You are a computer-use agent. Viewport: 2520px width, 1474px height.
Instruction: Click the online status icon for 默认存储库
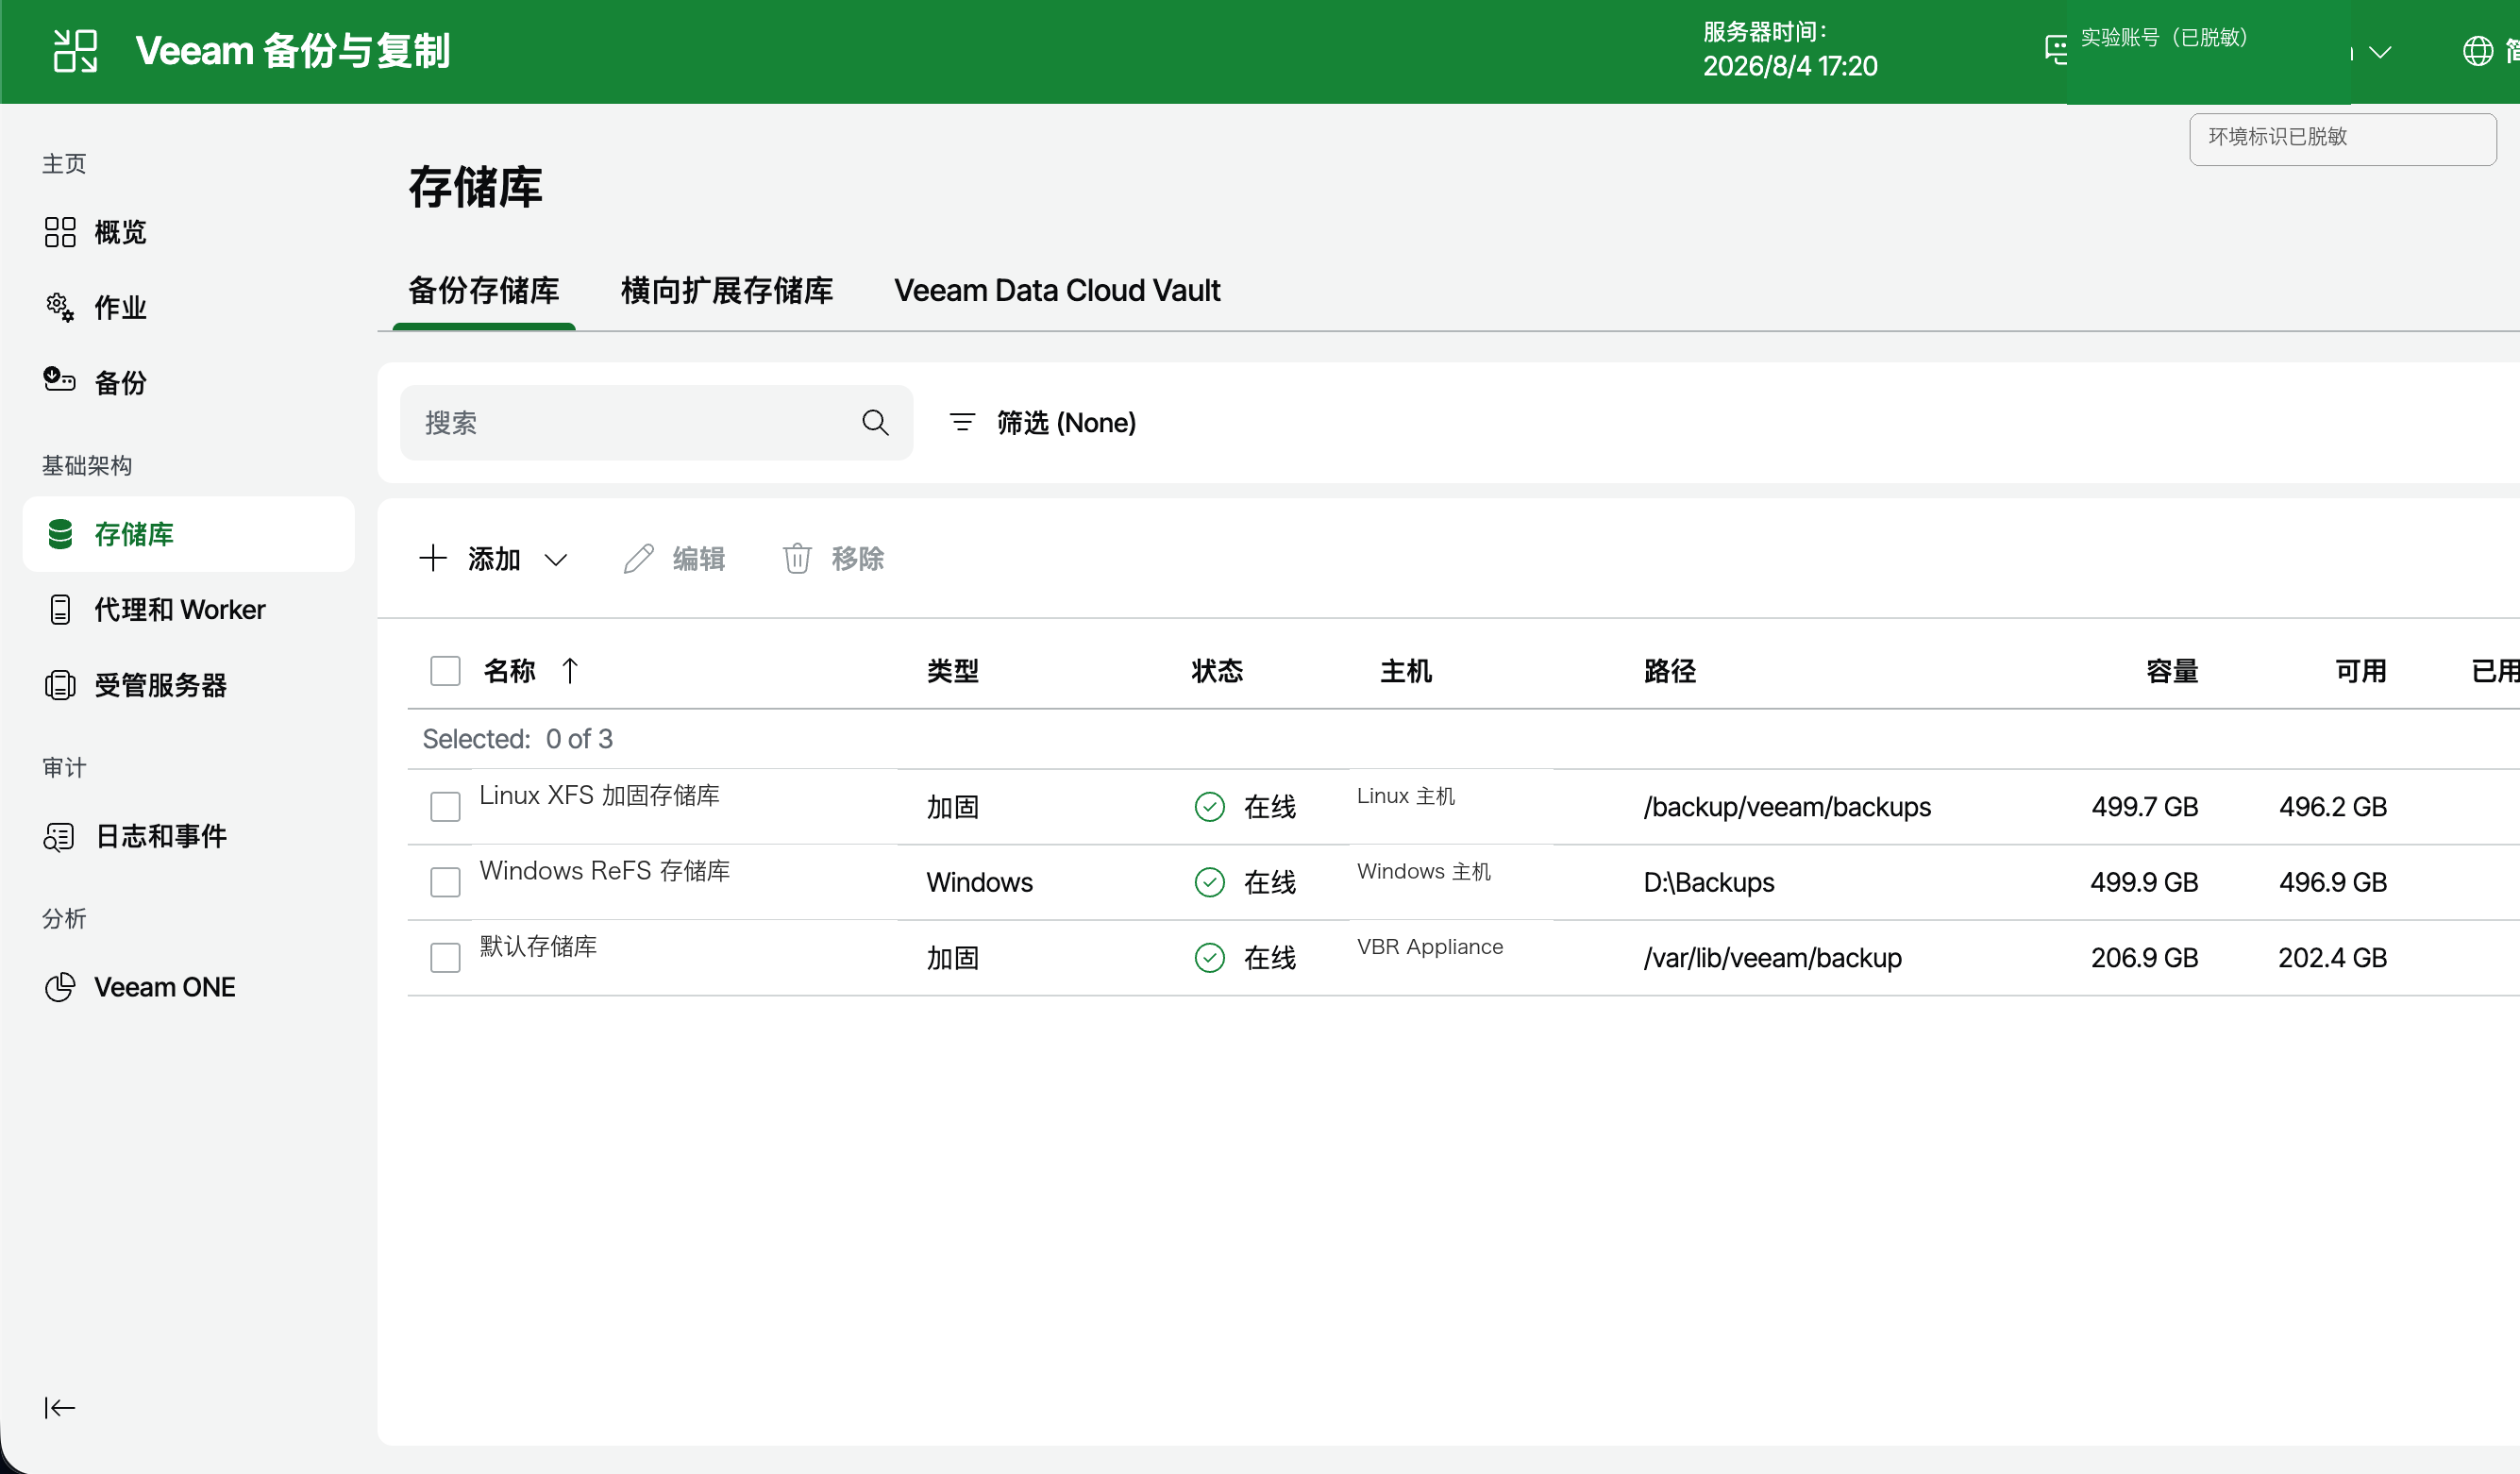[x=1210, y=958]
